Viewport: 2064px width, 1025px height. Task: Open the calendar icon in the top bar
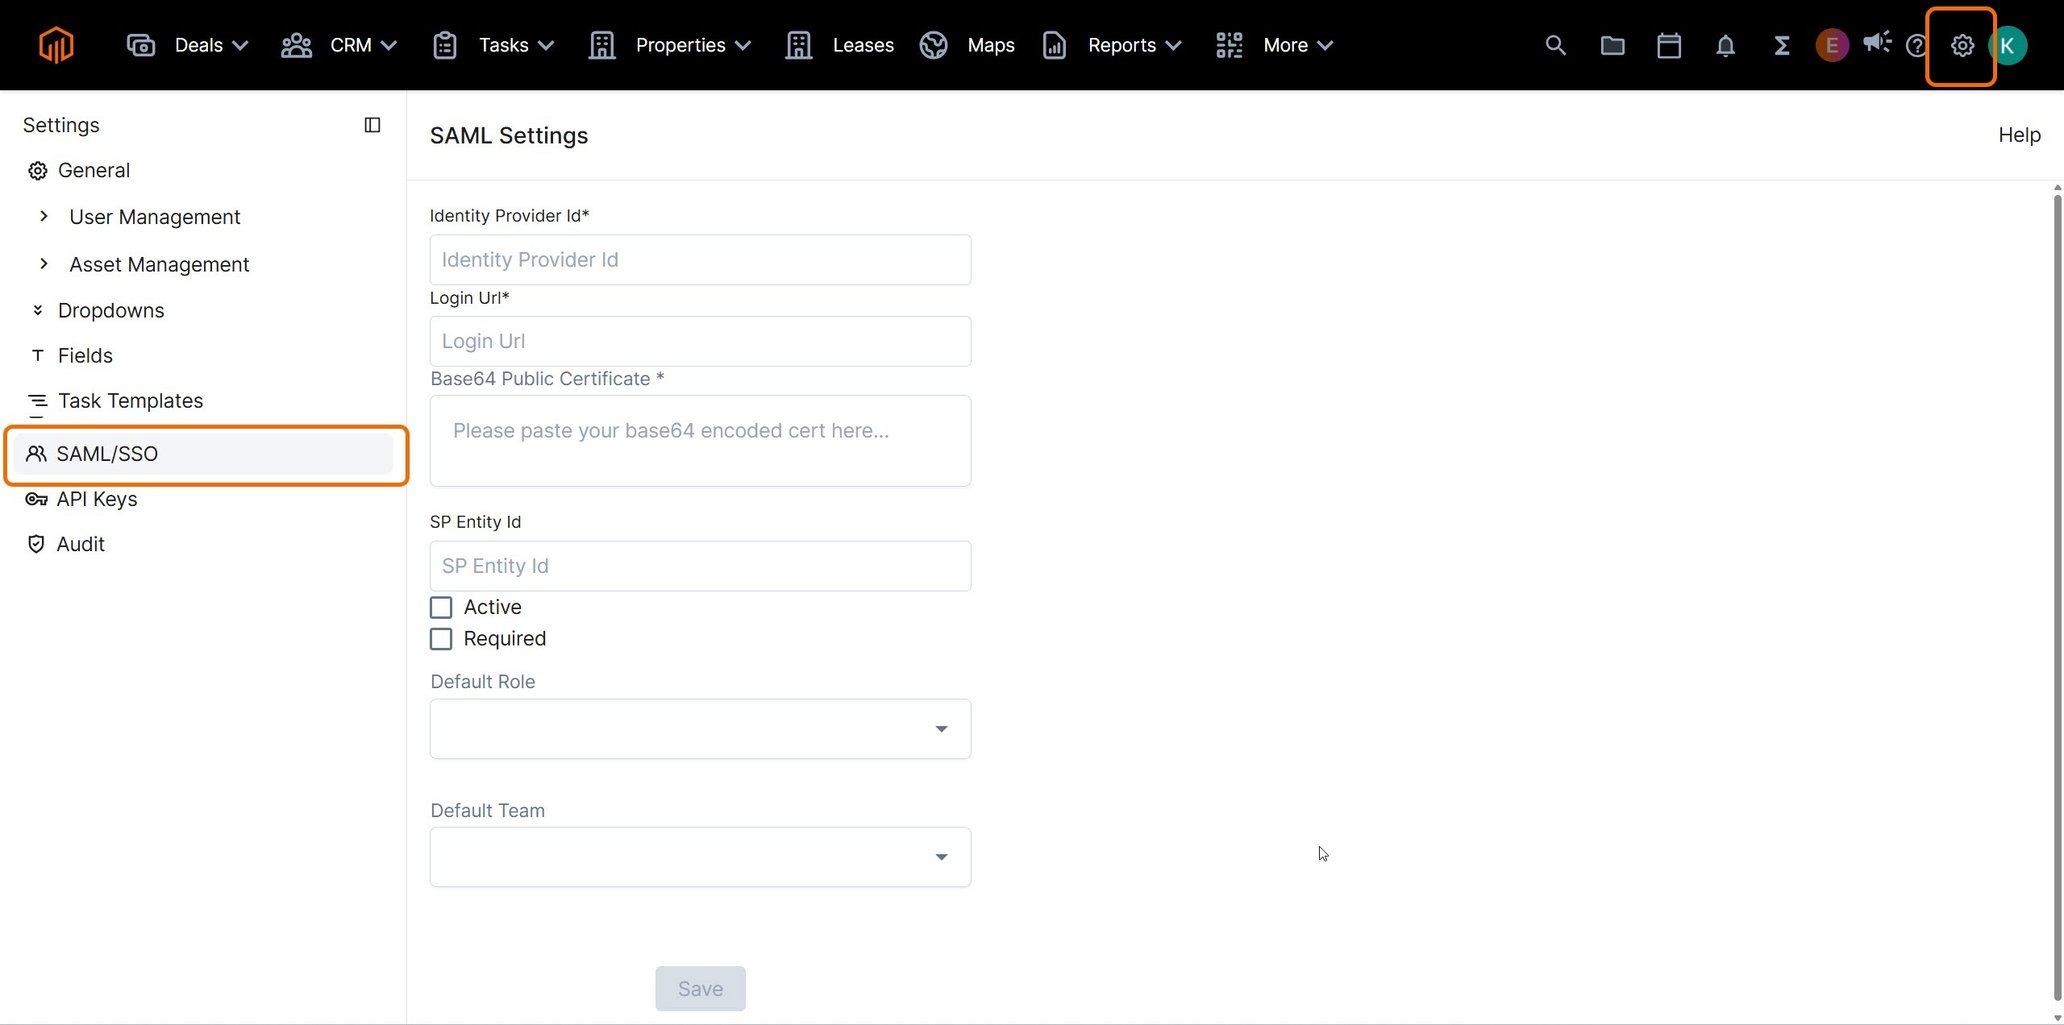[x=1669, y=45]
